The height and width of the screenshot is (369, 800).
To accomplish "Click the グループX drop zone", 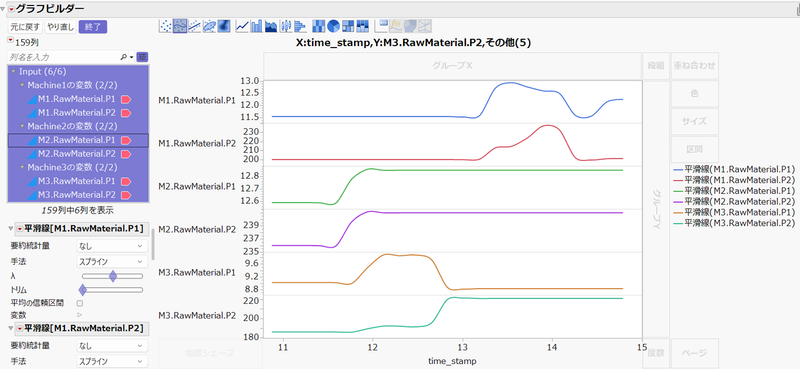I will (x=452, y=66).
